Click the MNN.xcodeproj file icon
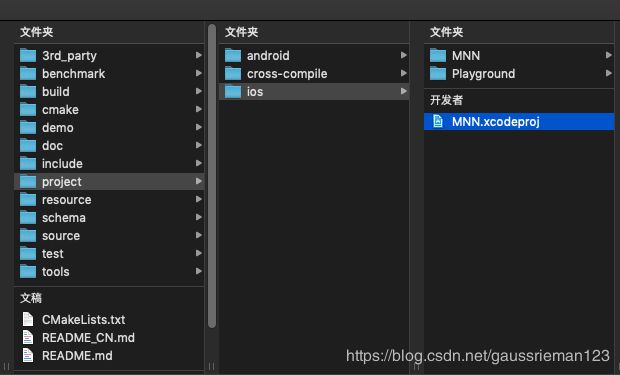This screenshot has height=375, width=620. [438, 121]
